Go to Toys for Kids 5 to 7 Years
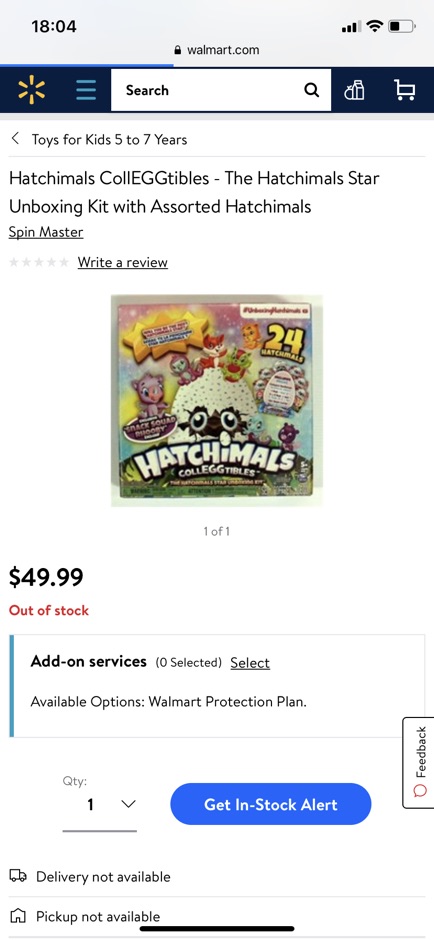Viewport: 434px width, 940px height. point(109,139)
